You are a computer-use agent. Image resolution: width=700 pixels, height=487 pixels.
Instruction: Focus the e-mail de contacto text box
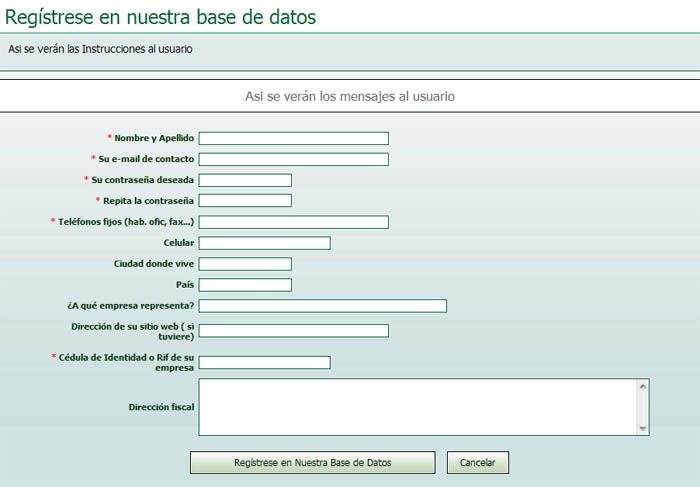(x=293, y=159)
